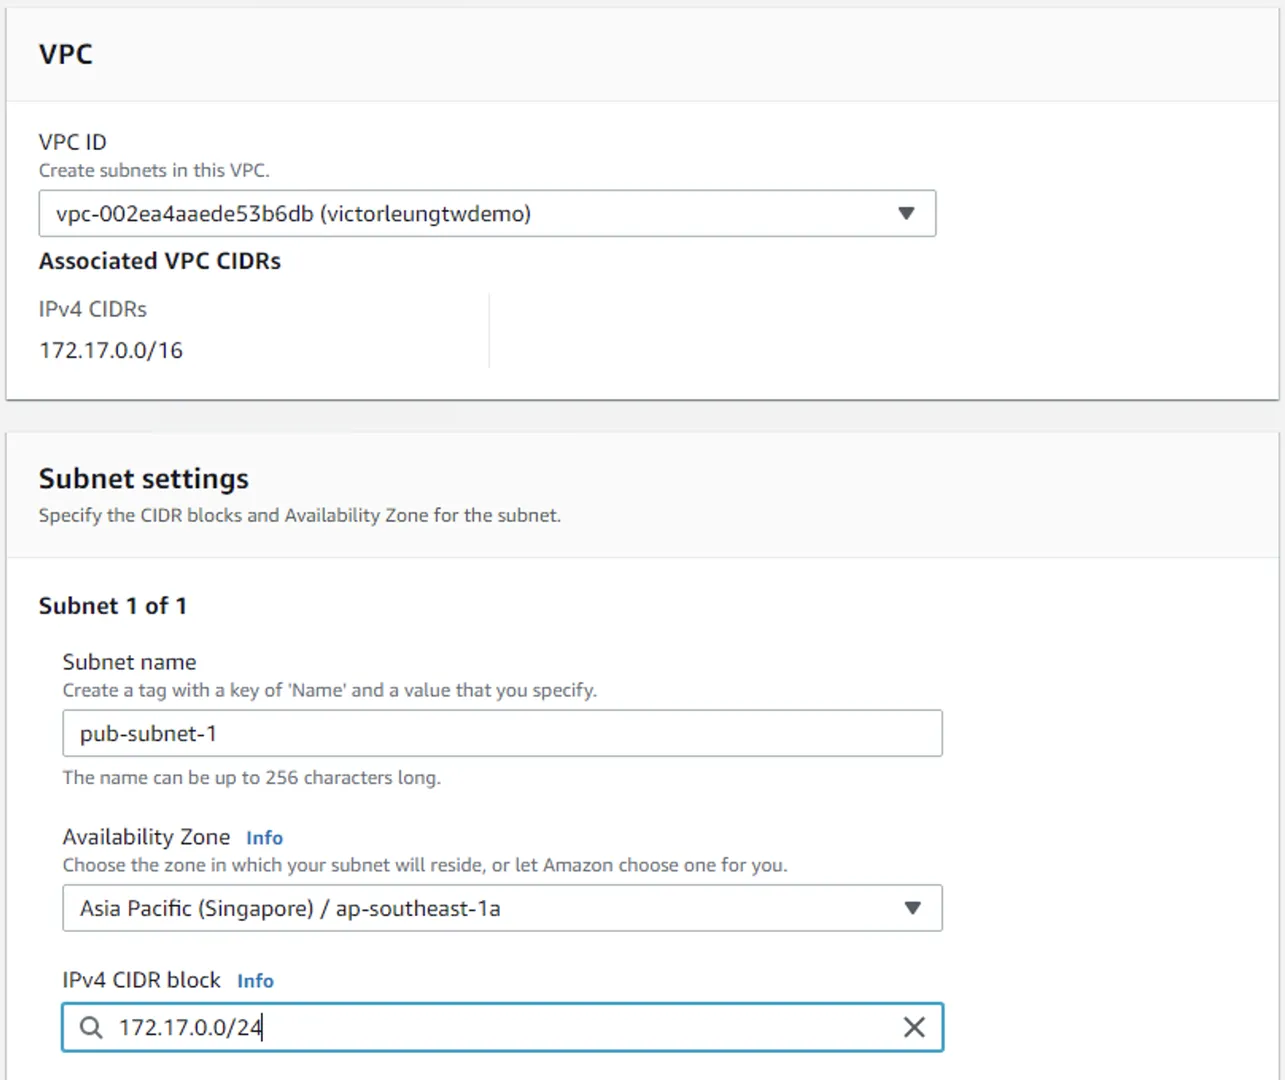Open Info link next to Availability Zone

[x=264, y=838]
